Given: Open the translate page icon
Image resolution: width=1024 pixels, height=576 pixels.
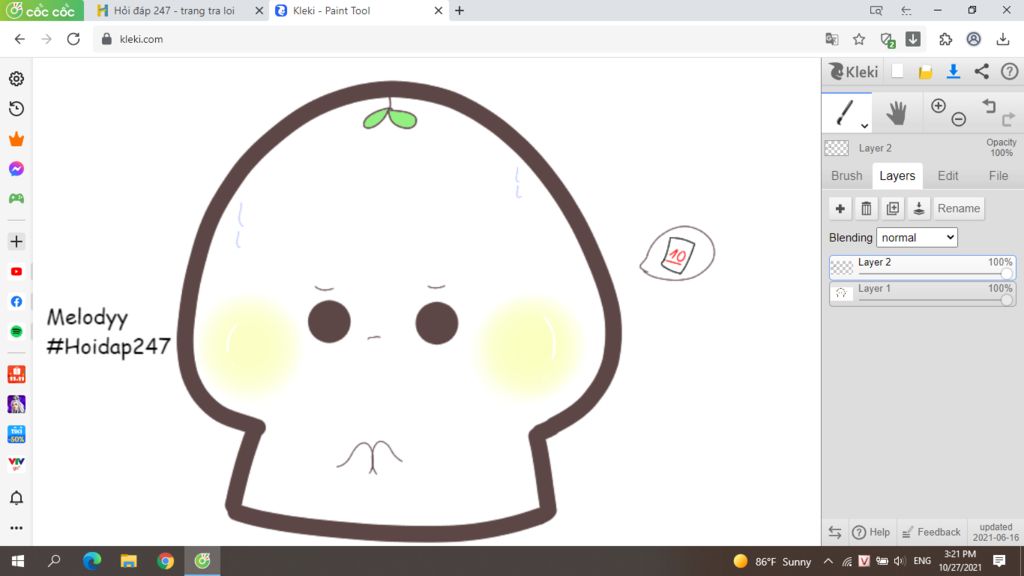Looking at the screenshot, I should [x=831, y=39].
